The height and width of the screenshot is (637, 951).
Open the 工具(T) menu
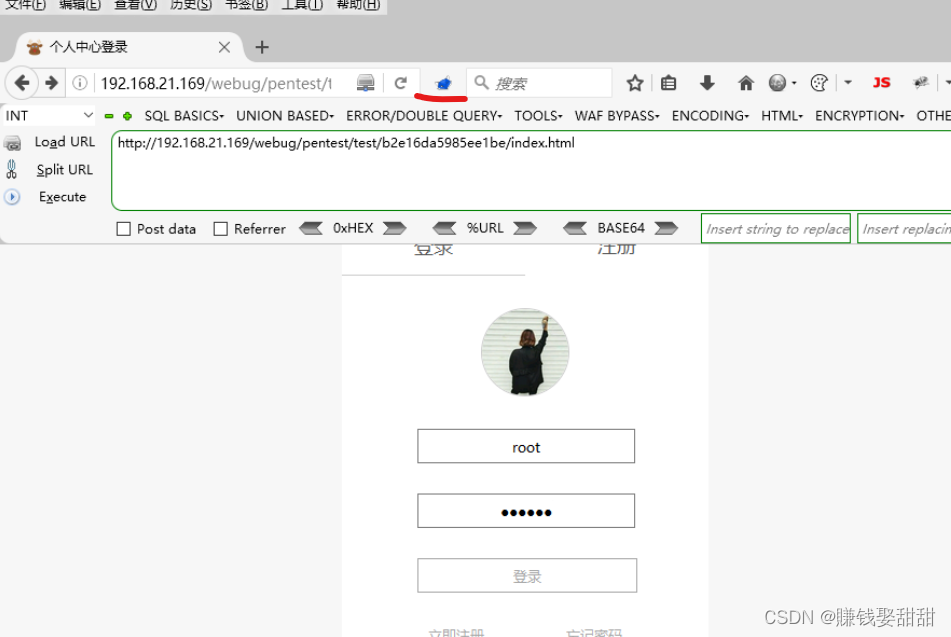(302, 5)
